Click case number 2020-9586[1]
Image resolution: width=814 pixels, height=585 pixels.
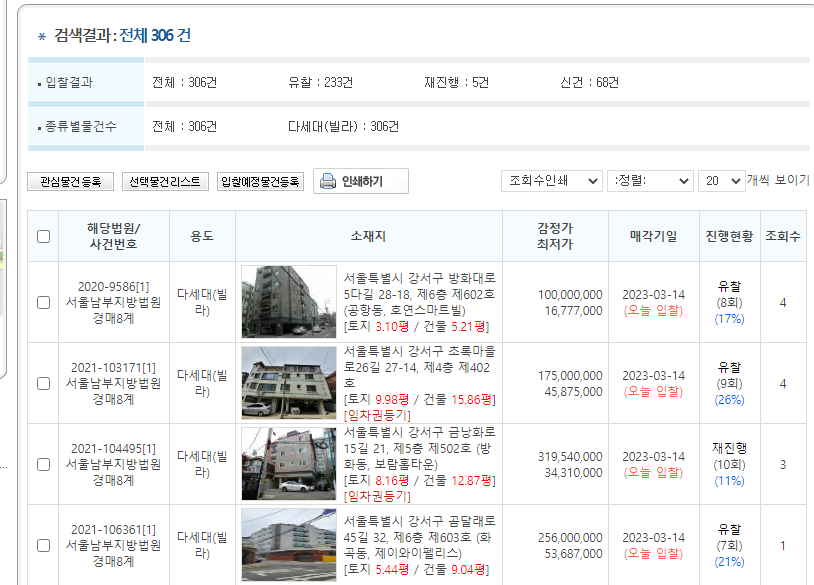tap(114, 287)
